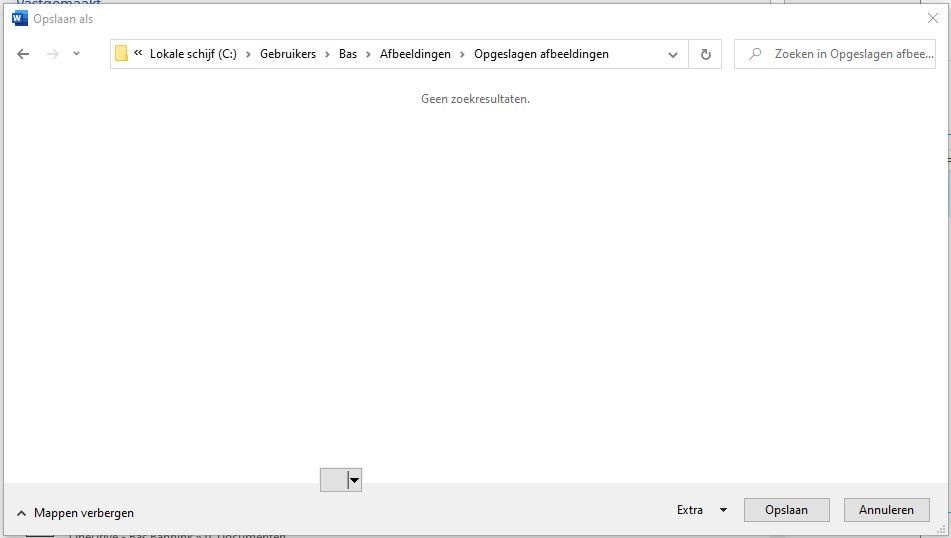
Task: Open address bar history dropdown
Action: tap(673, 55)
